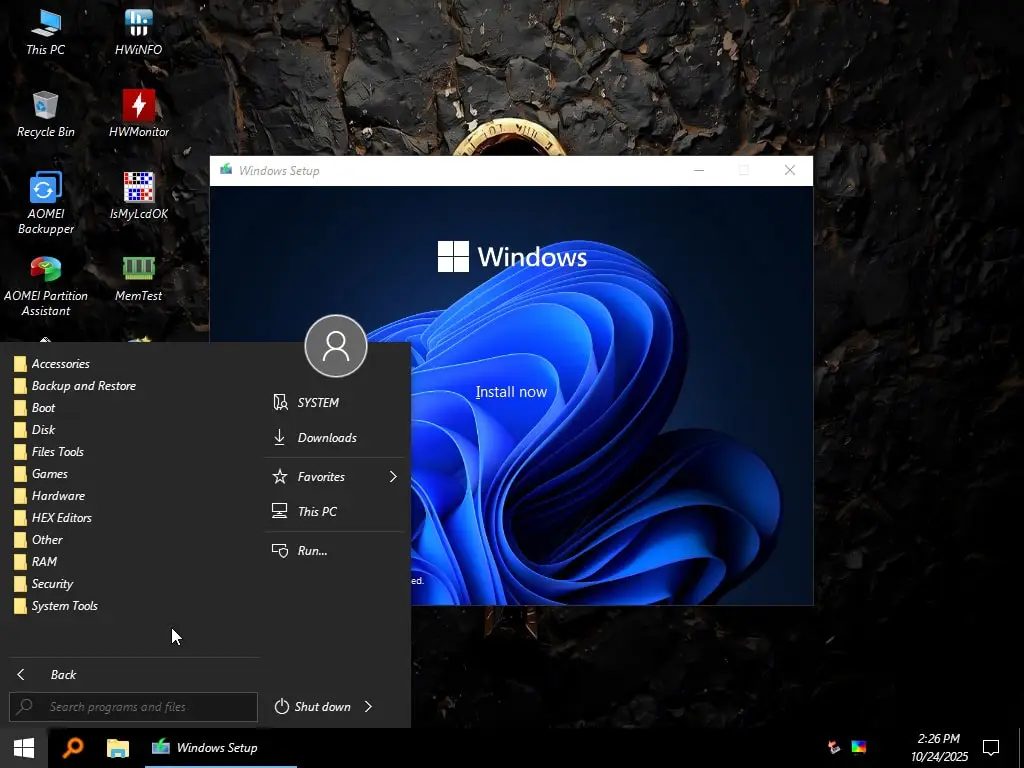This screenshot has width=1024, height=768.
Task: Open the System Tools folder
Action: (65, 605)
